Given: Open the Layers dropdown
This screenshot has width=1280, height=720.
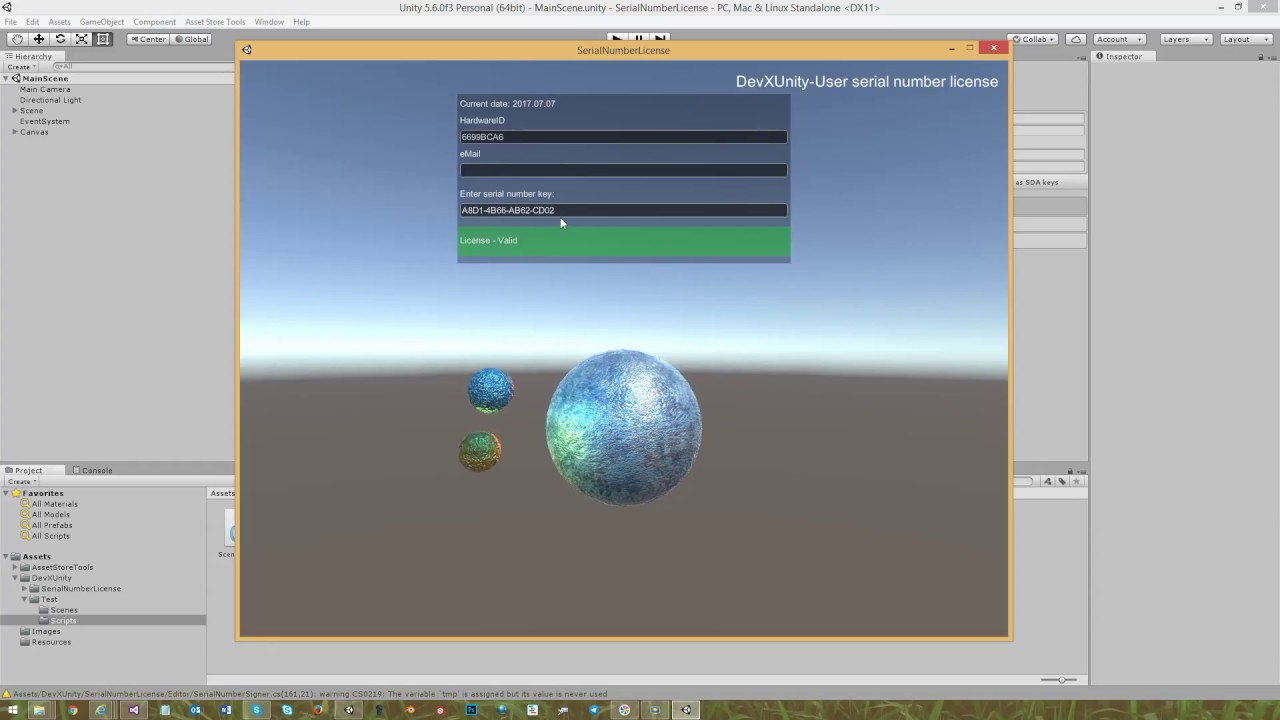Looking at the screenshot, I should (1185, 39).
